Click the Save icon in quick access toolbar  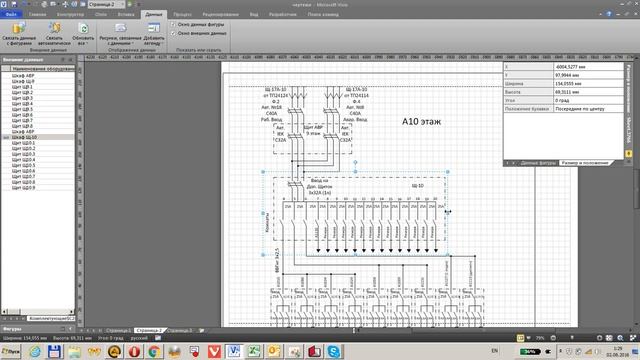(x=14, y=4)
